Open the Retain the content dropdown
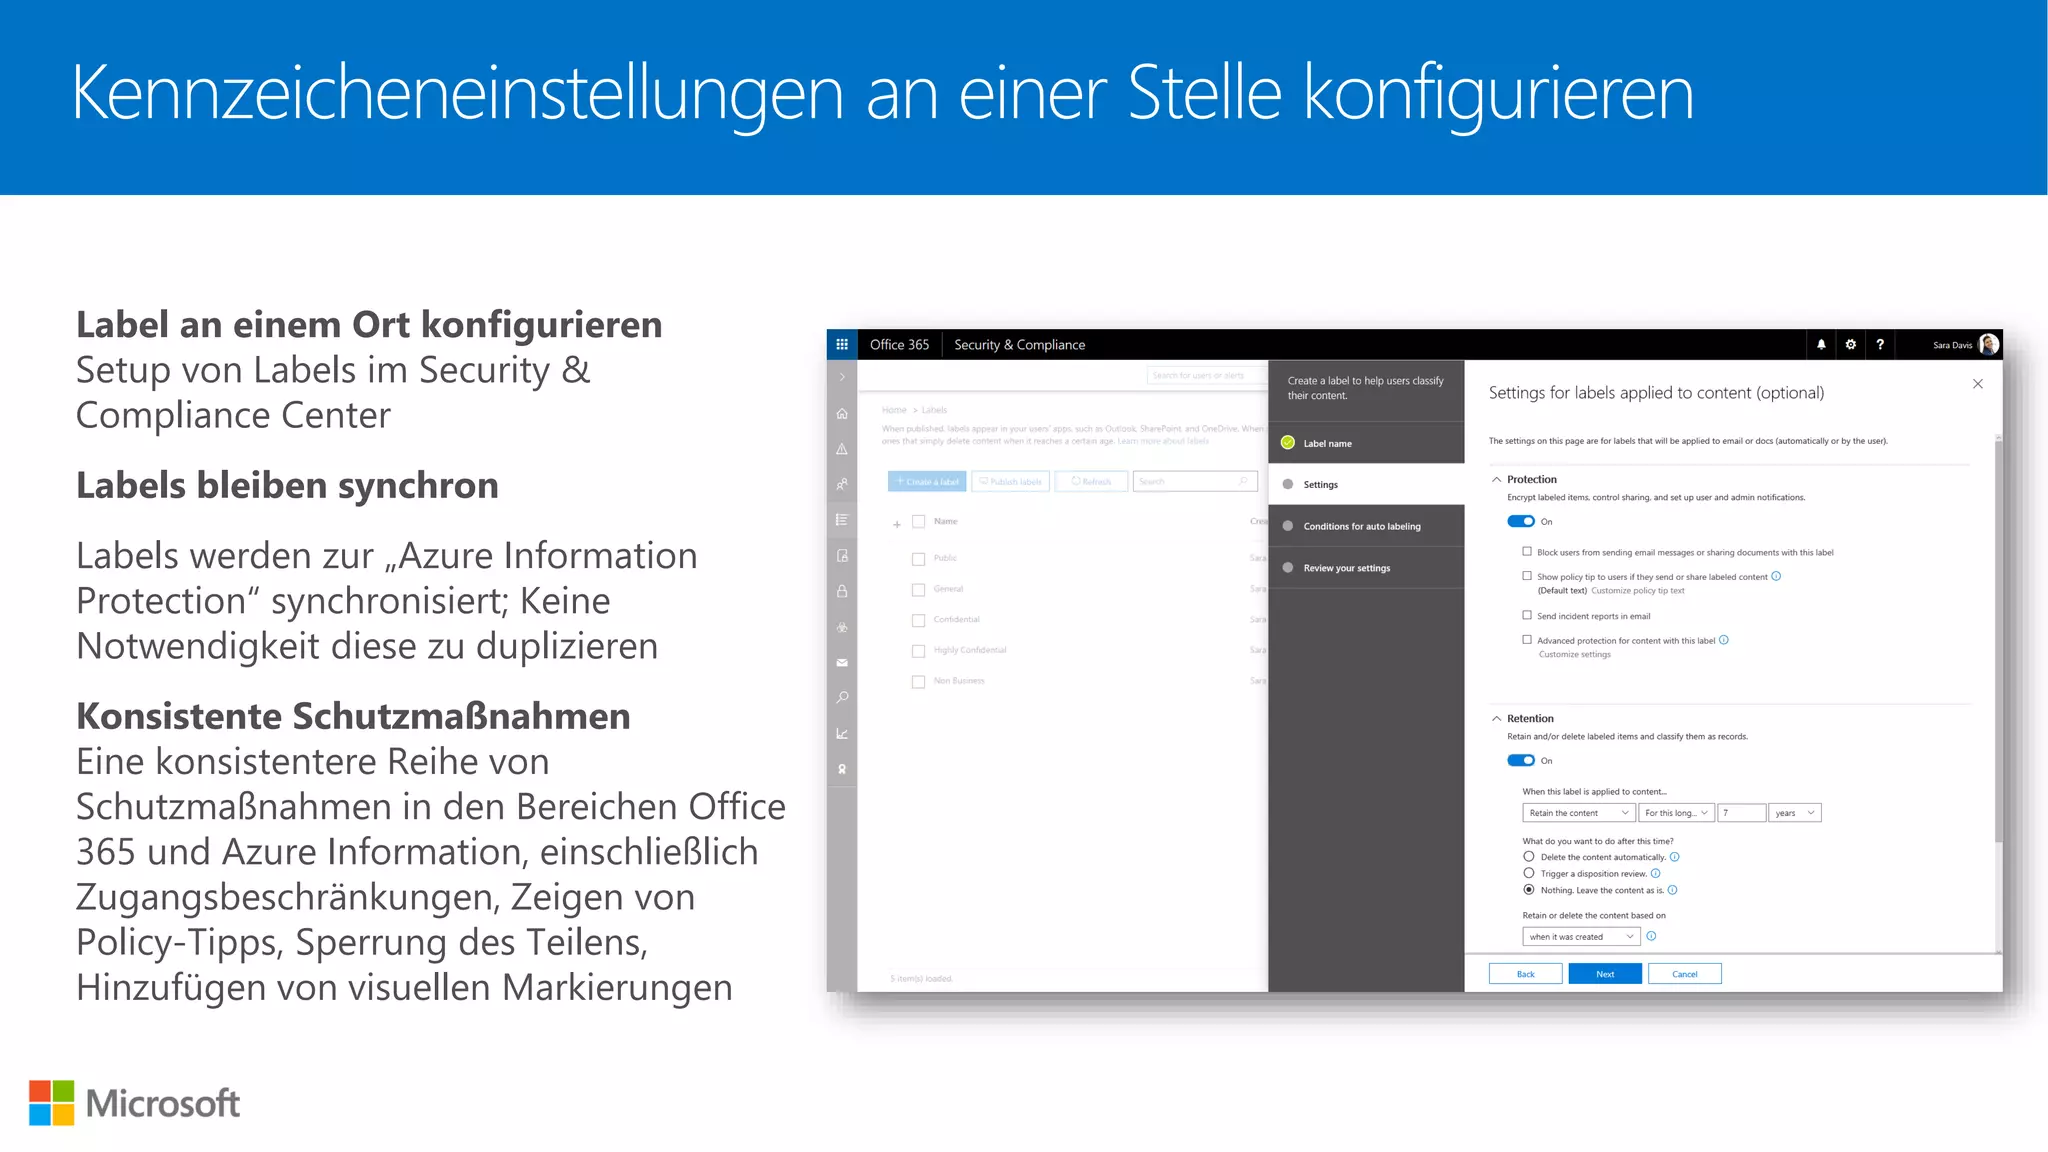The width and height of the screenshot is (2048, 1152). click(1578, 813)
